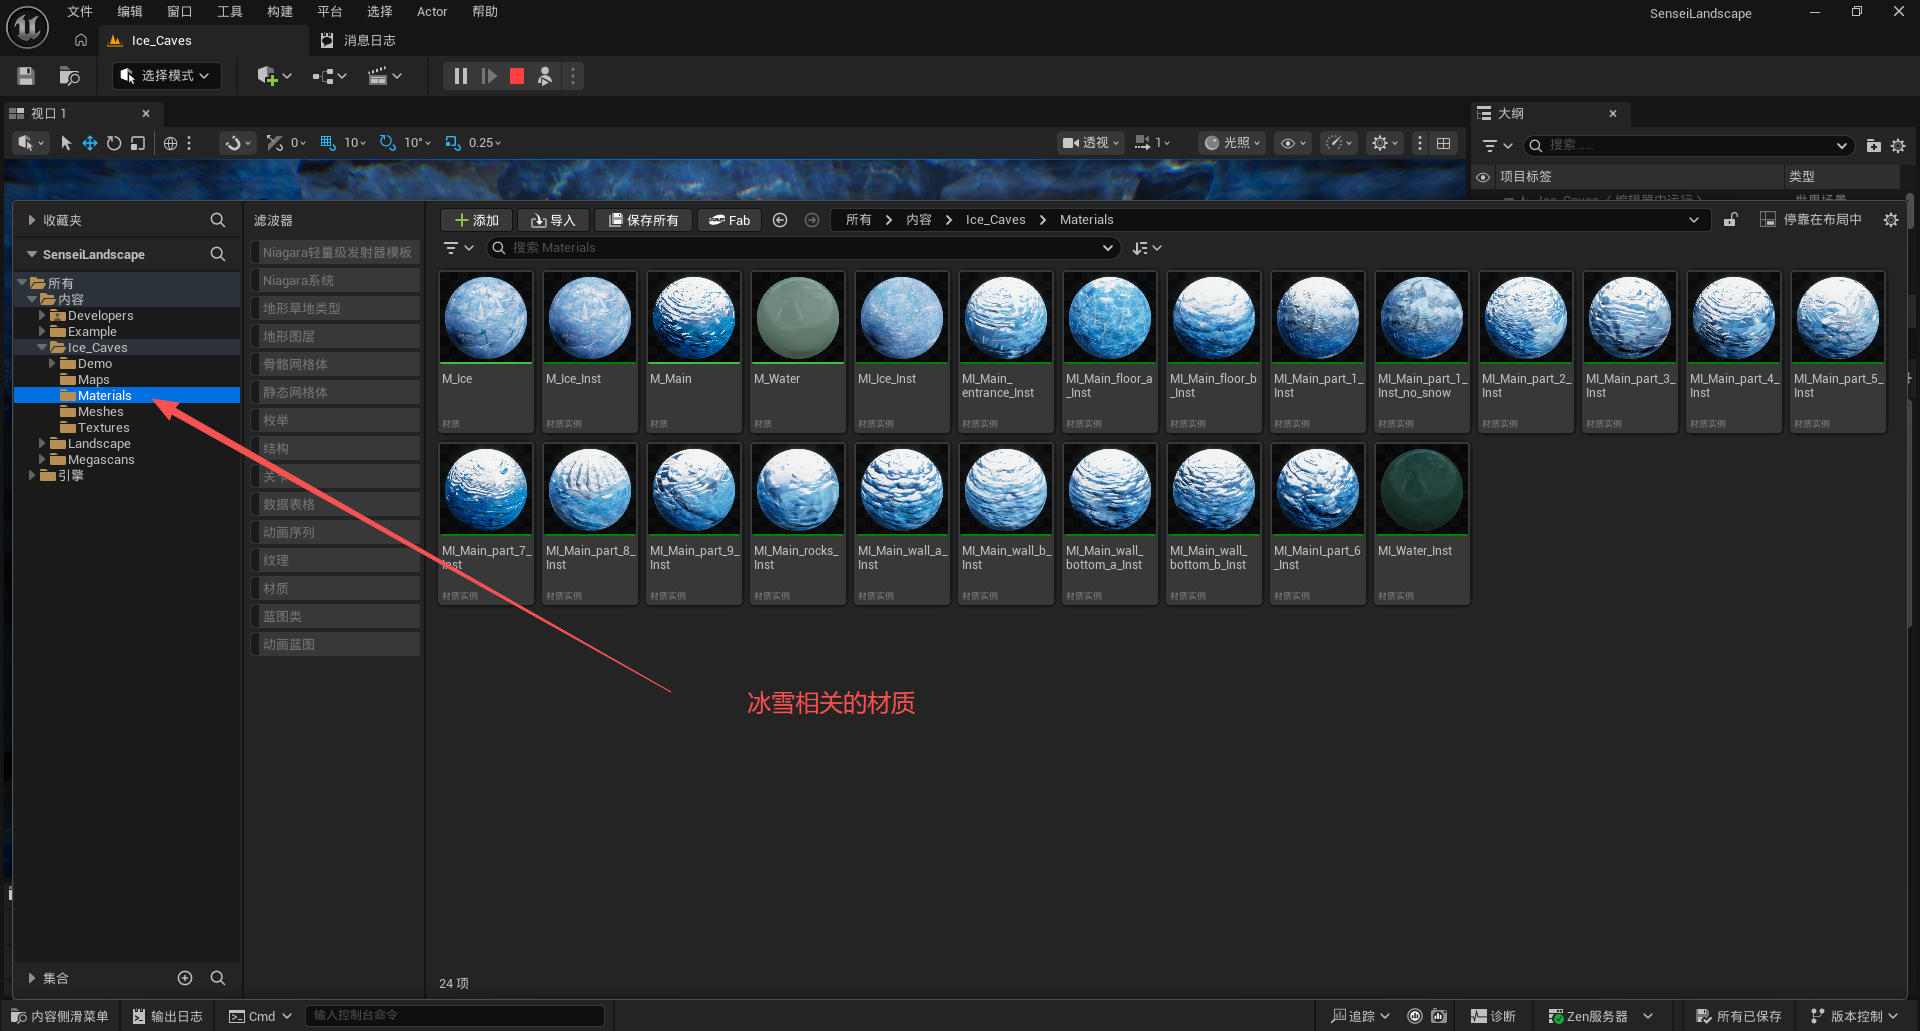Screen dimensions: 1920x1031
Task: Open the 内容侧滑菜单 content drawer
Action: (x=60, y=1016)
